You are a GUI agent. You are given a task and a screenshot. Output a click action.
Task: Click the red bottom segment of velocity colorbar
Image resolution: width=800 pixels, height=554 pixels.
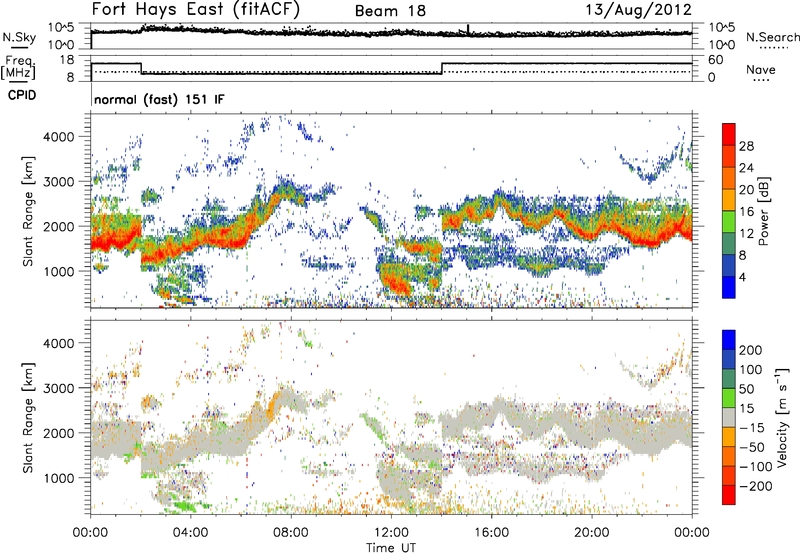click(729, 495)
